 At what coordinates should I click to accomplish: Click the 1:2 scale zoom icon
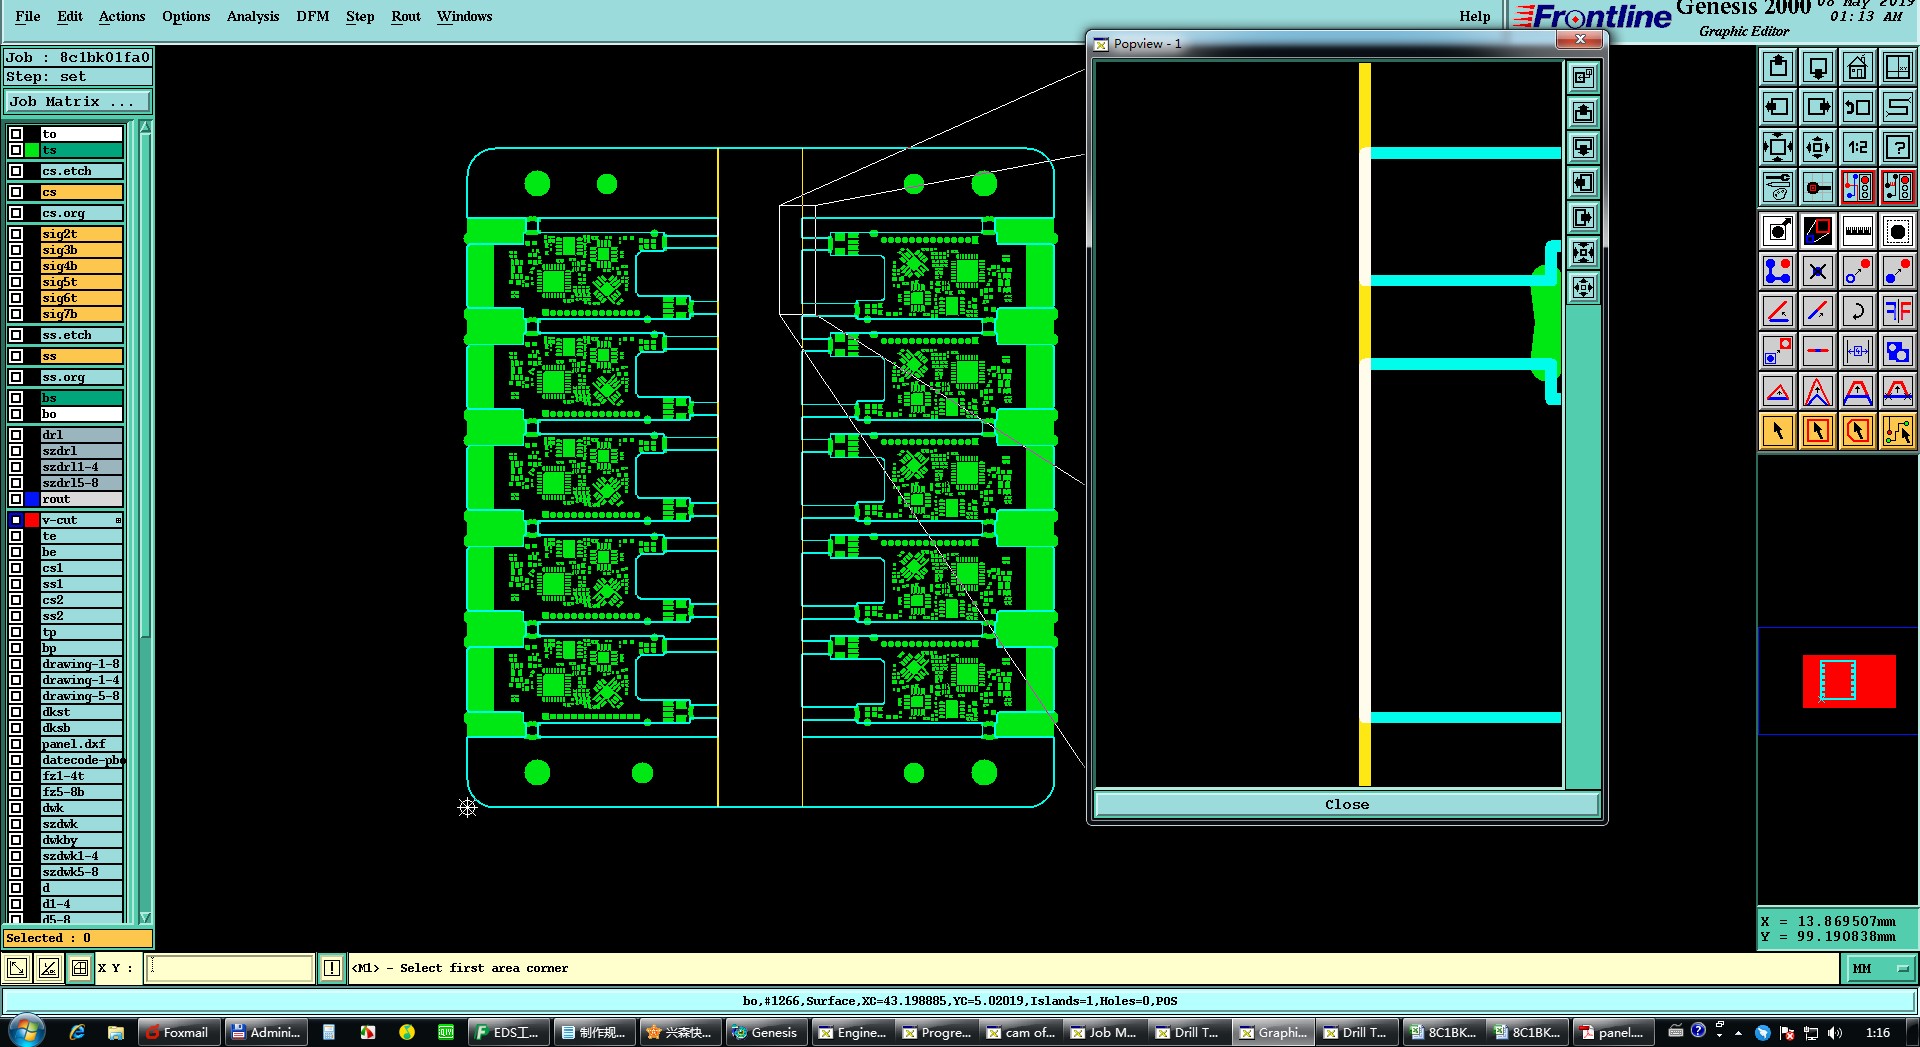(x=1857, y=147)
